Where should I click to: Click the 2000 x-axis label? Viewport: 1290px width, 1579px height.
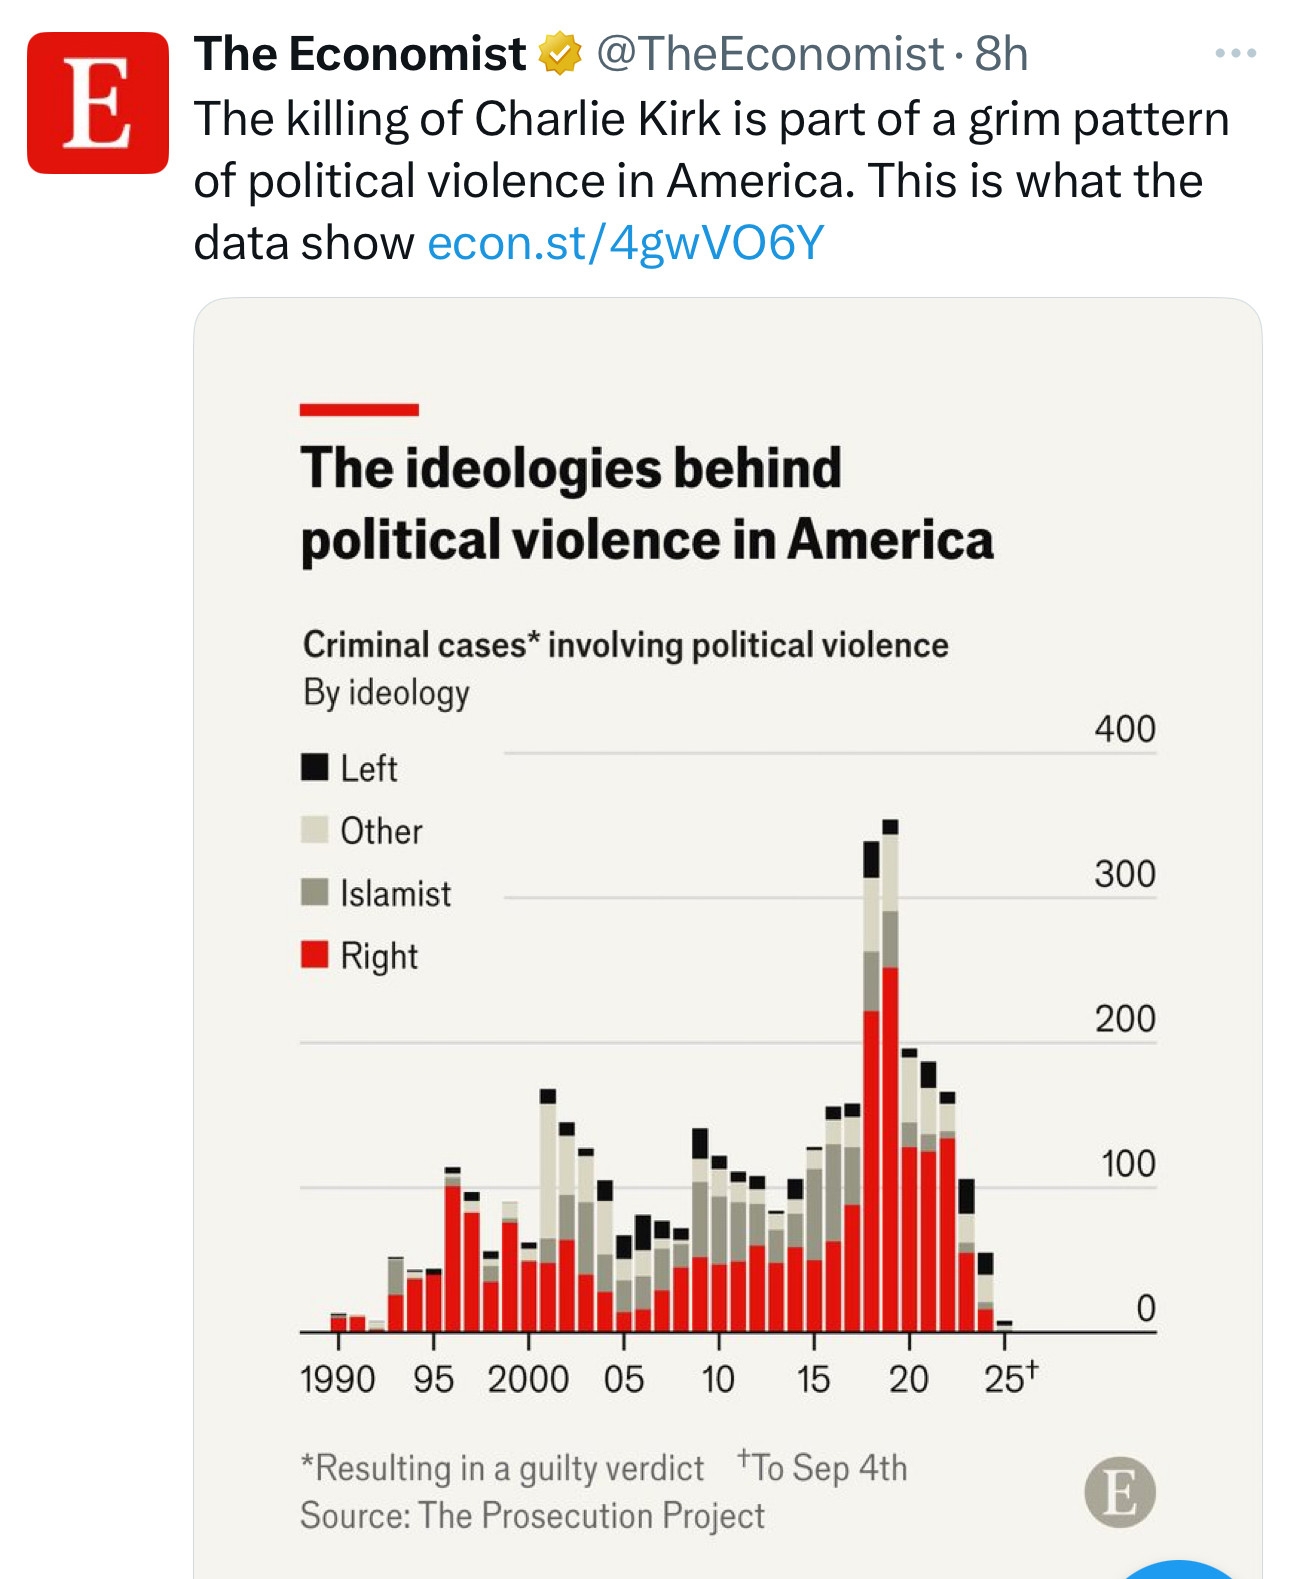tap(528, 1380)
